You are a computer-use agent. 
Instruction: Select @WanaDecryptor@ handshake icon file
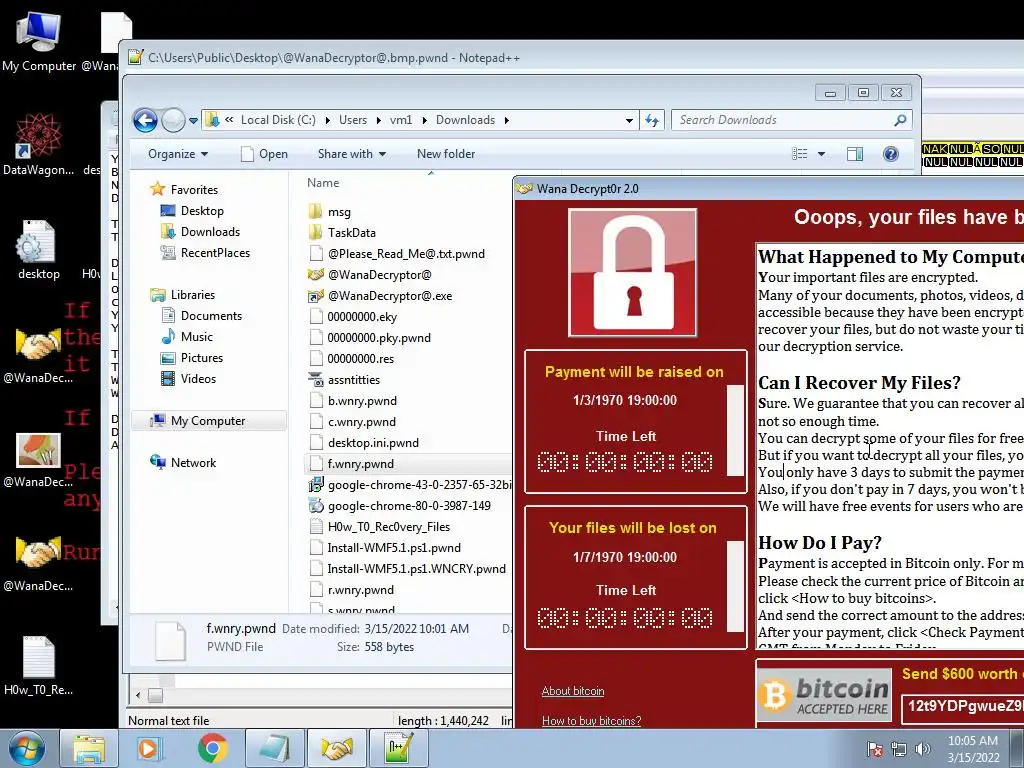click(370, 274)
